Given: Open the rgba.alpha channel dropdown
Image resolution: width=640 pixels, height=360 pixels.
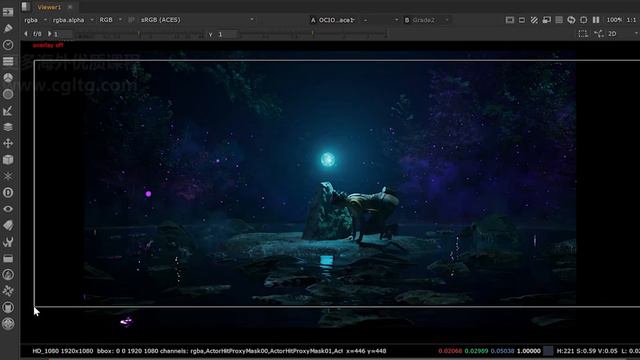Looking at the screenshot, I should [x=73, y=20].
